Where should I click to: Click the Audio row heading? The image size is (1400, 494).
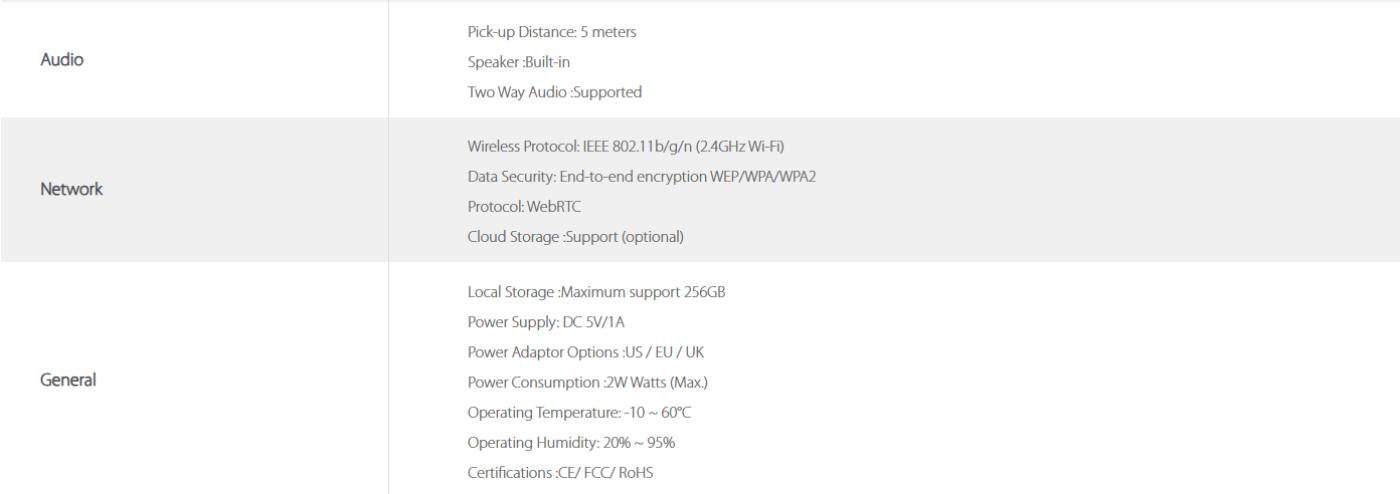pos(62,60)
